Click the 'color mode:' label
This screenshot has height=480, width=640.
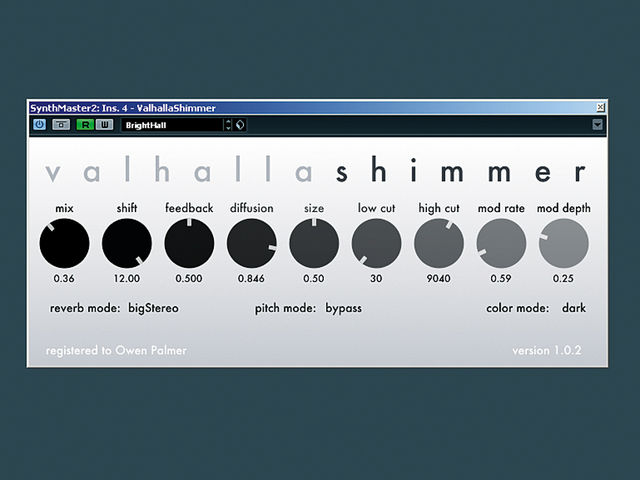(x=518, y=308)
